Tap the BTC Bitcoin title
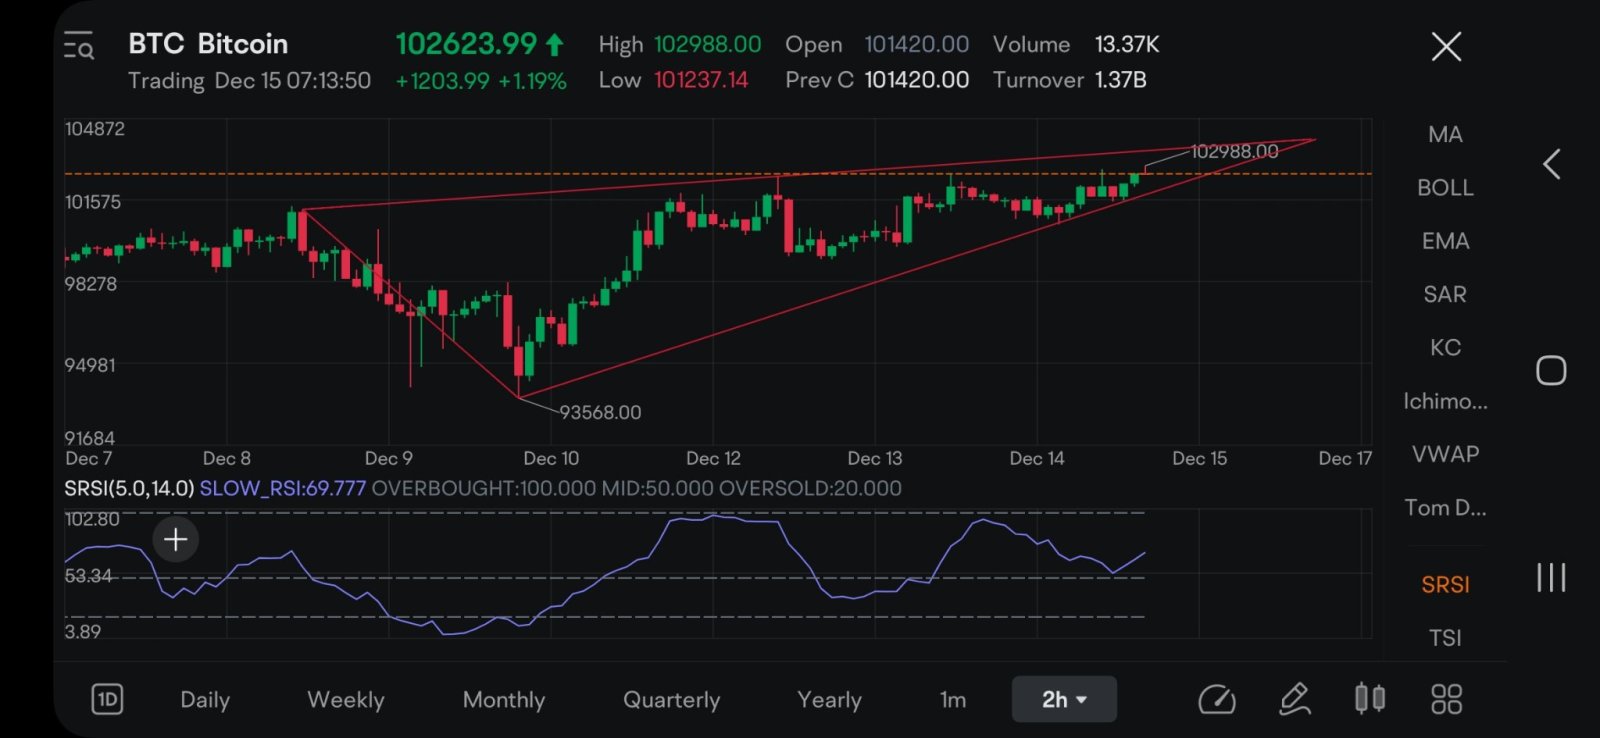The width and height of the screenshot is (1600, 738). [x=208, y=44]
